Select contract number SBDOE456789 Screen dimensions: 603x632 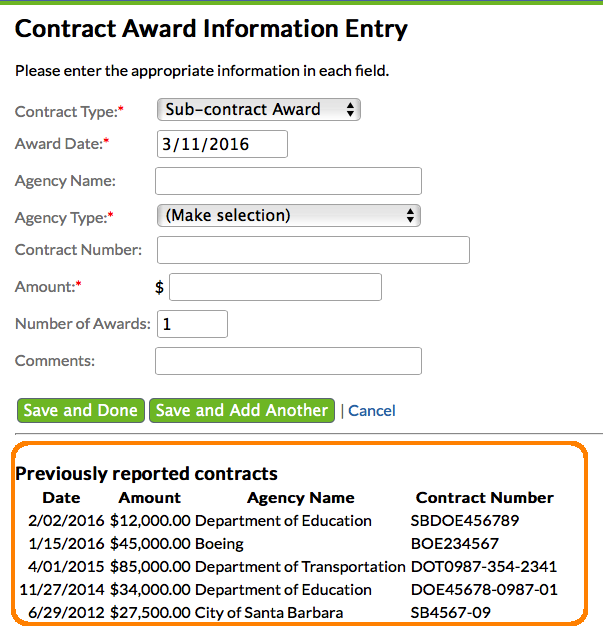[x=465, y=521]
